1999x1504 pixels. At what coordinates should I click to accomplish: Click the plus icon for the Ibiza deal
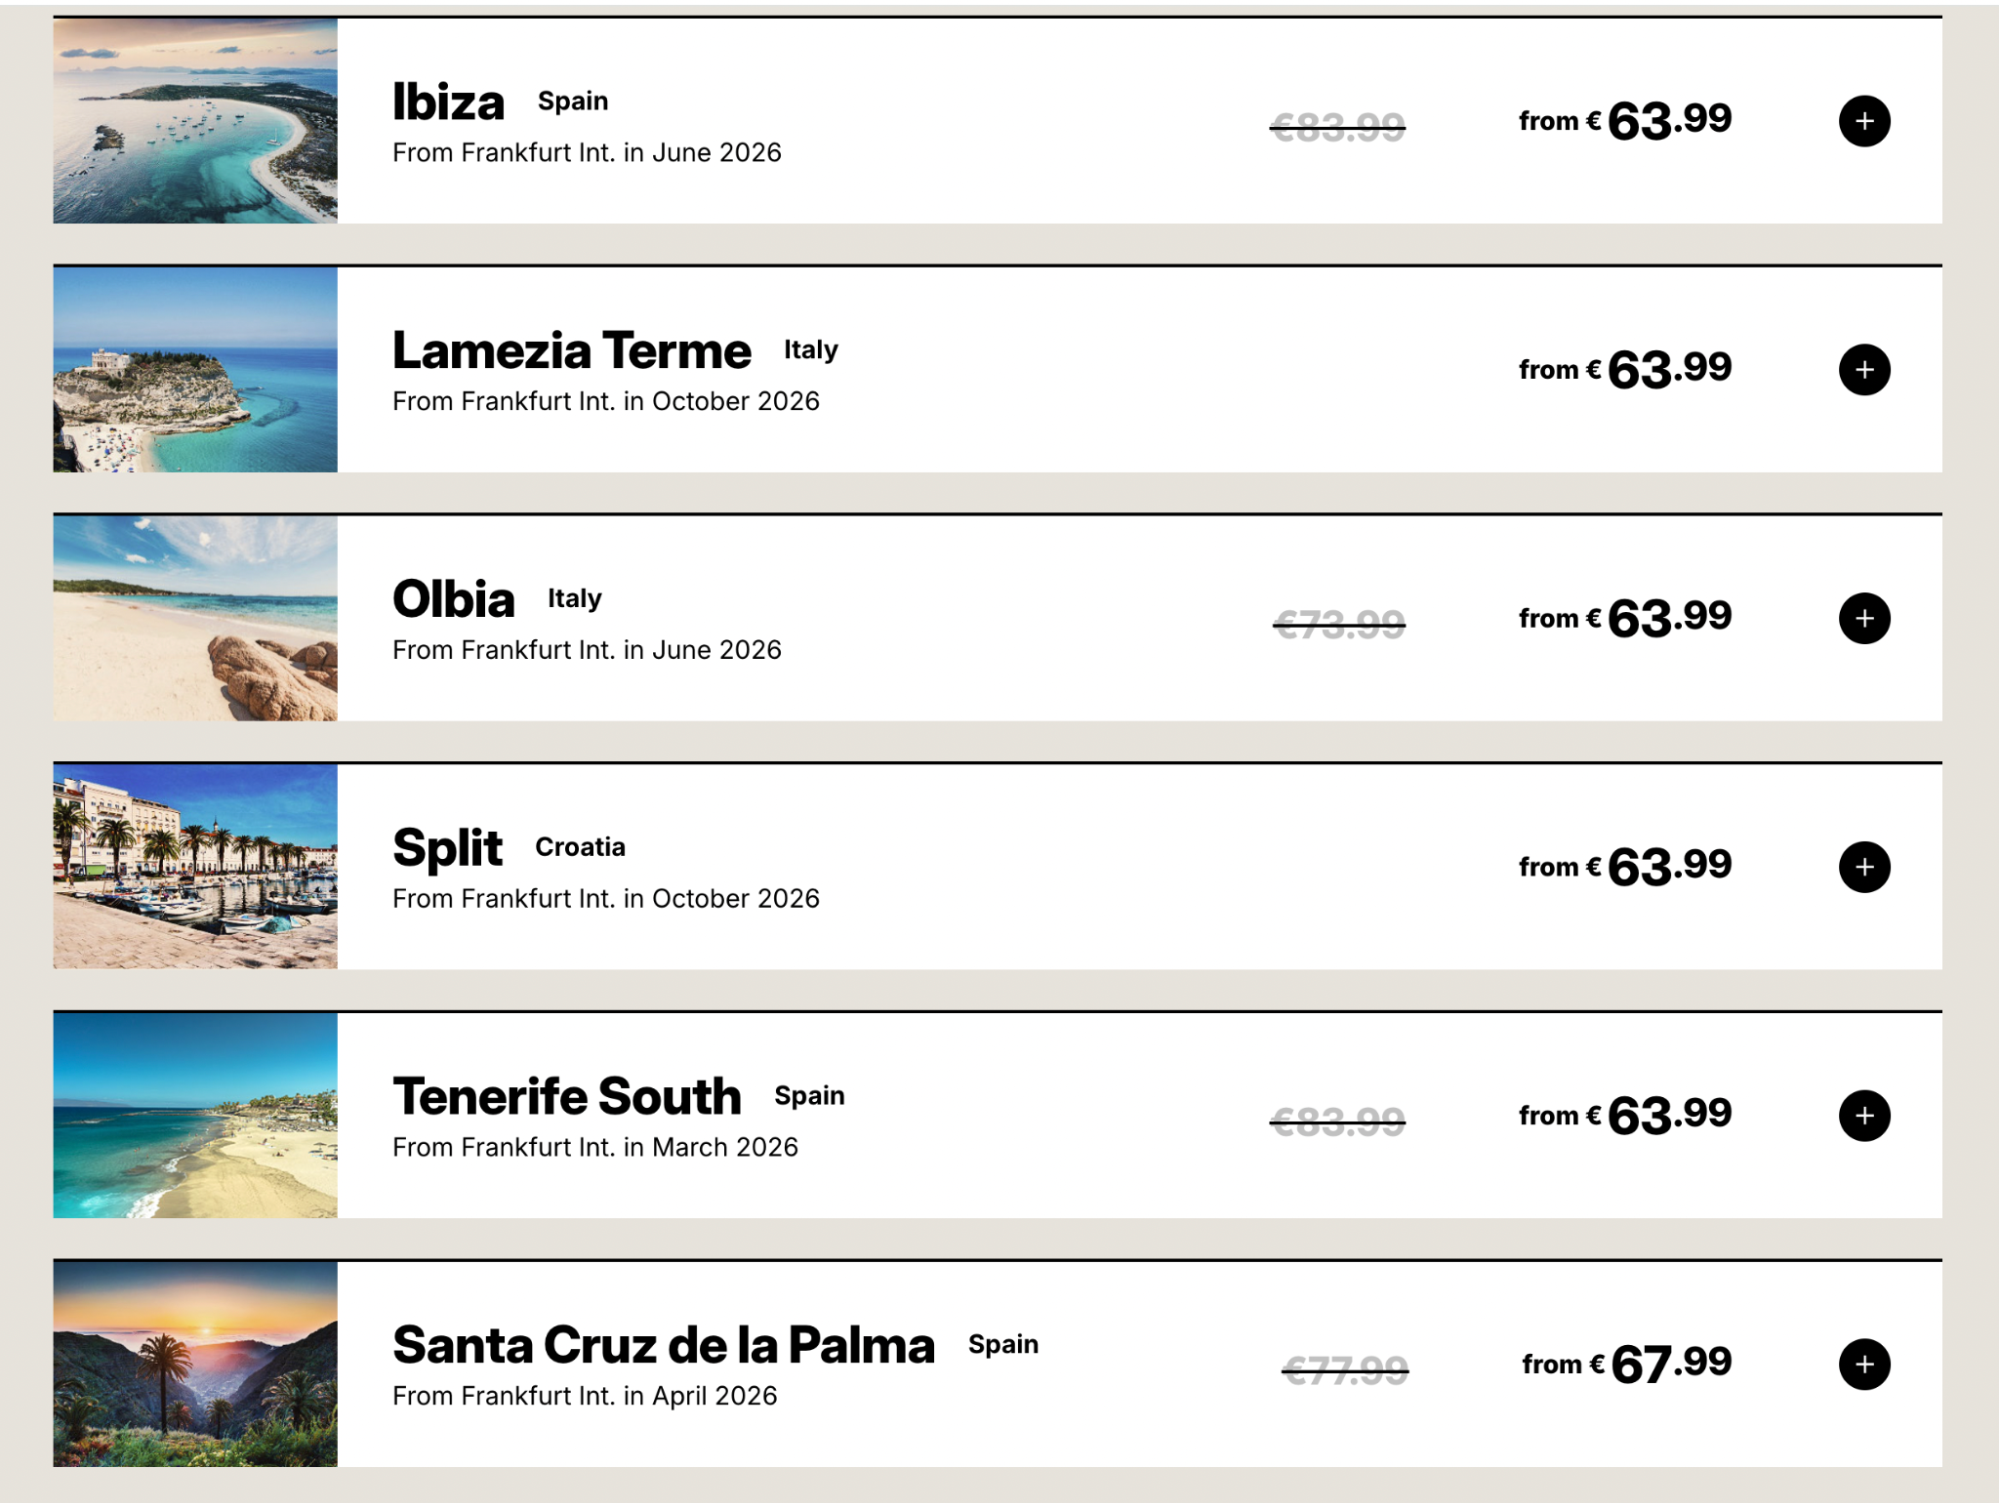point(1863,120)
